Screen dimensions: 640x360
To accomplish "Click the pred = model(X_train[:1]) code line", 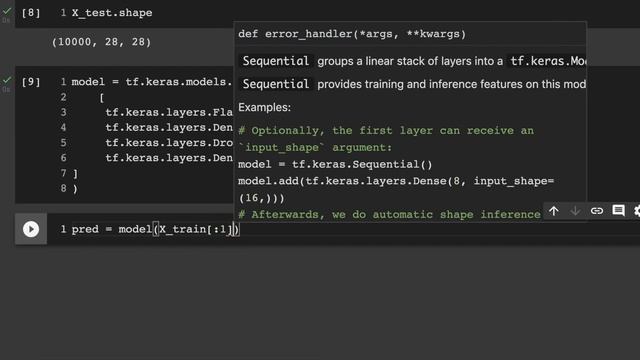I will [x=156, y=229].
